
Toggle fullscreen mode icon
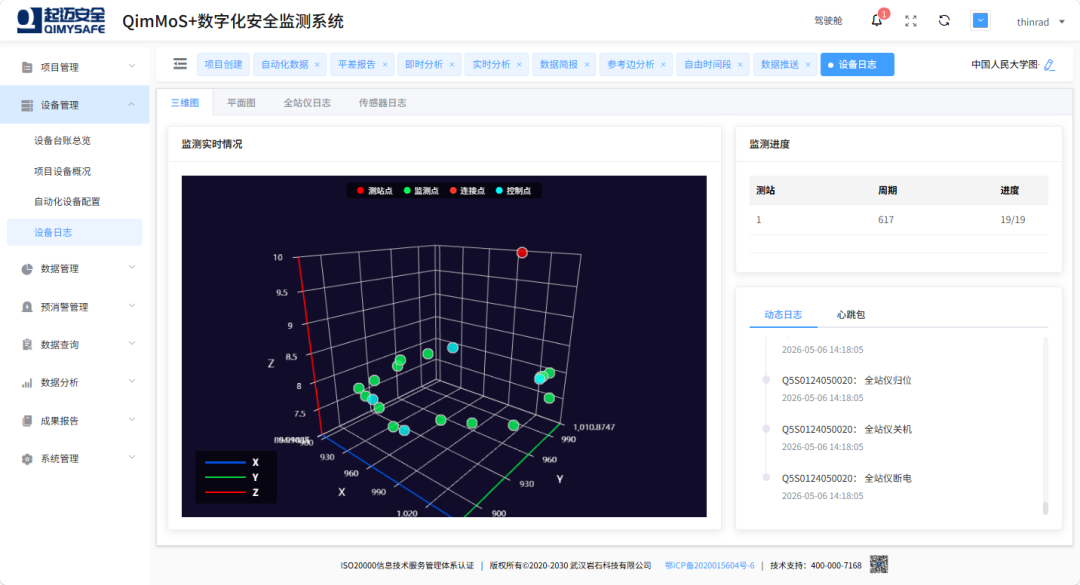(x=911, y=21)
